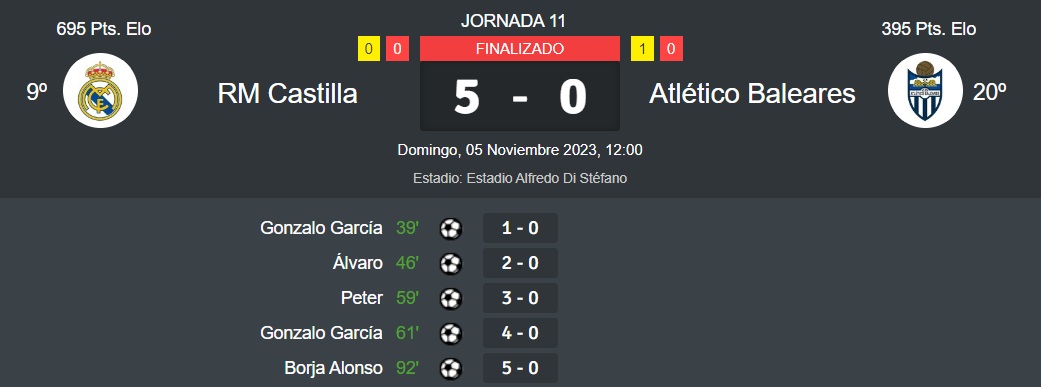The width and height of the screenshot is (1041, 387).
Task: Click Atlético Baleares red card counter
Action: pyautogui.click(x=671, y=48)
